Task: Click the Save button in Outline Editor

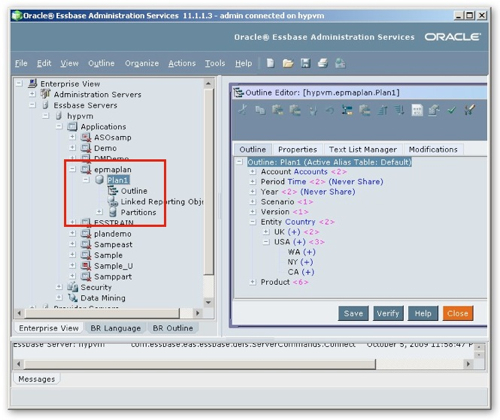Action: tap(353, 313)
